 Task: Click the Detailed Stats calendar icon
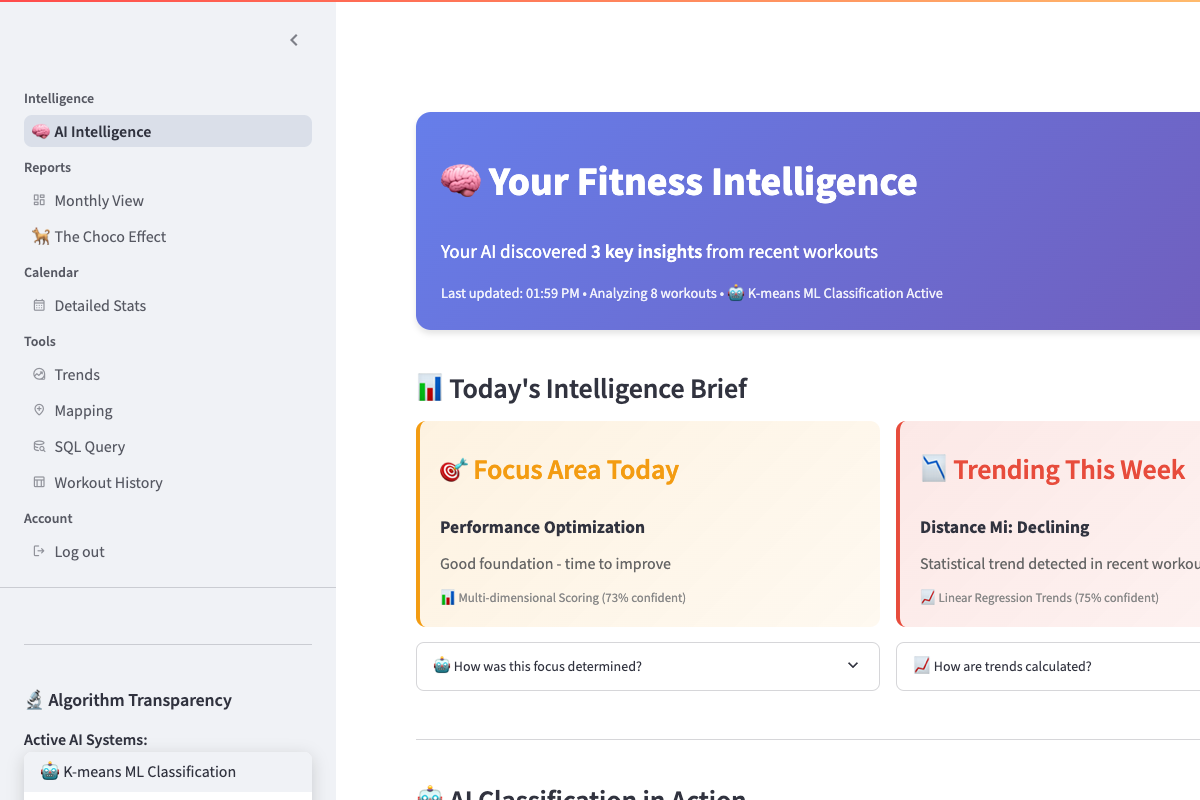pyautogui.click(x=39, y=305)
